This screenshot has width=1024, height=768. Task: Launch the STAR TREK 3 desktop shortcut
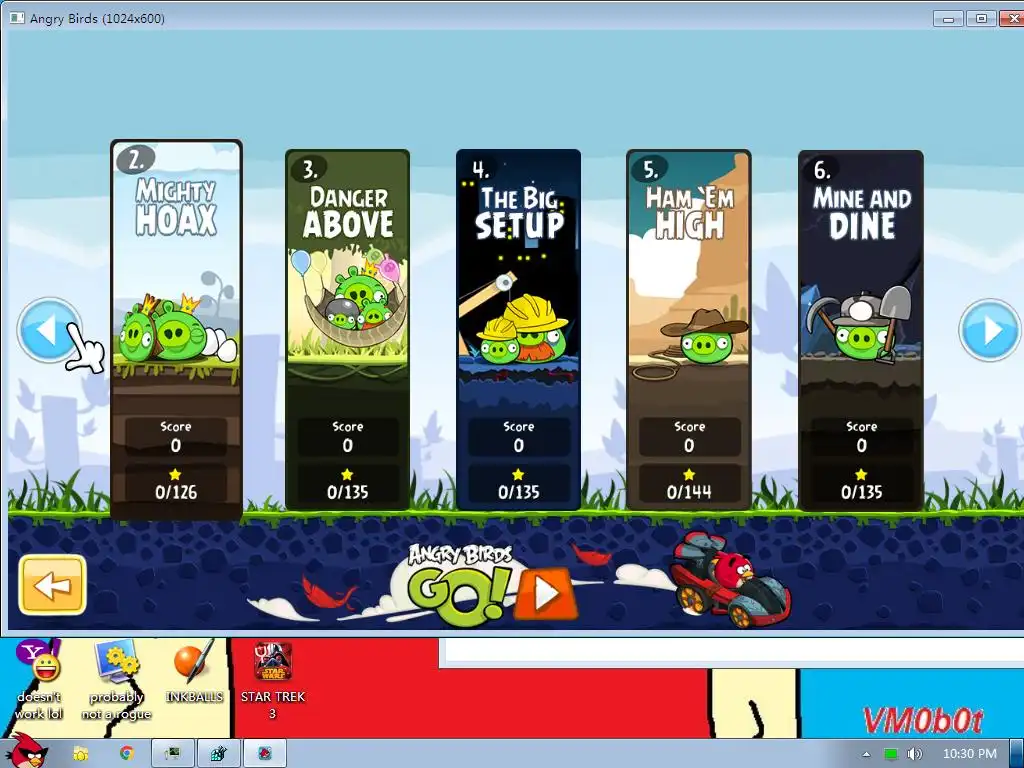(272, 680)
